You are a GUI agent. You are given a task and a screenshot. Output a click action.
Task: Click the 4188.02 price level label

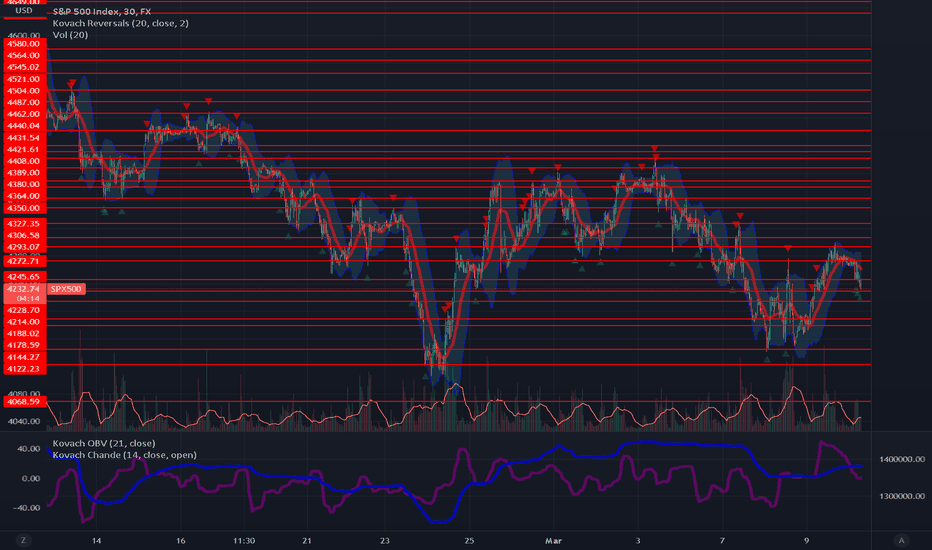click(x=24, y=334)
